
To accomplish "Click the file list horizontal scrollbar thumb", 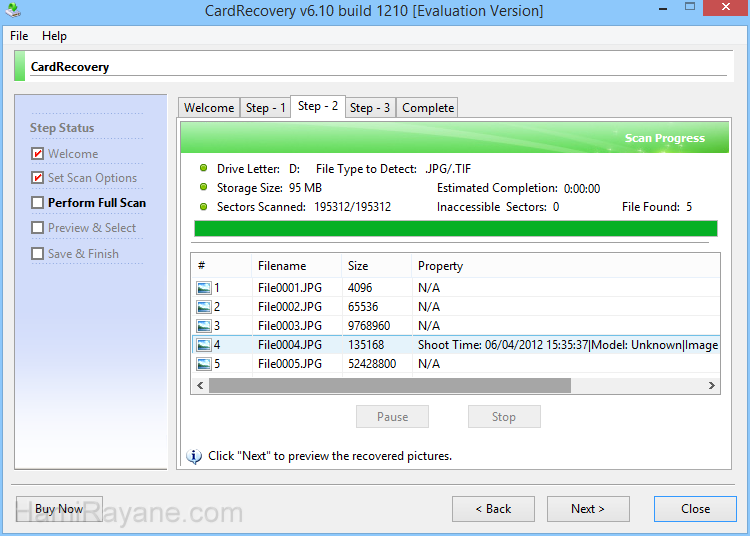I will 390,385.
